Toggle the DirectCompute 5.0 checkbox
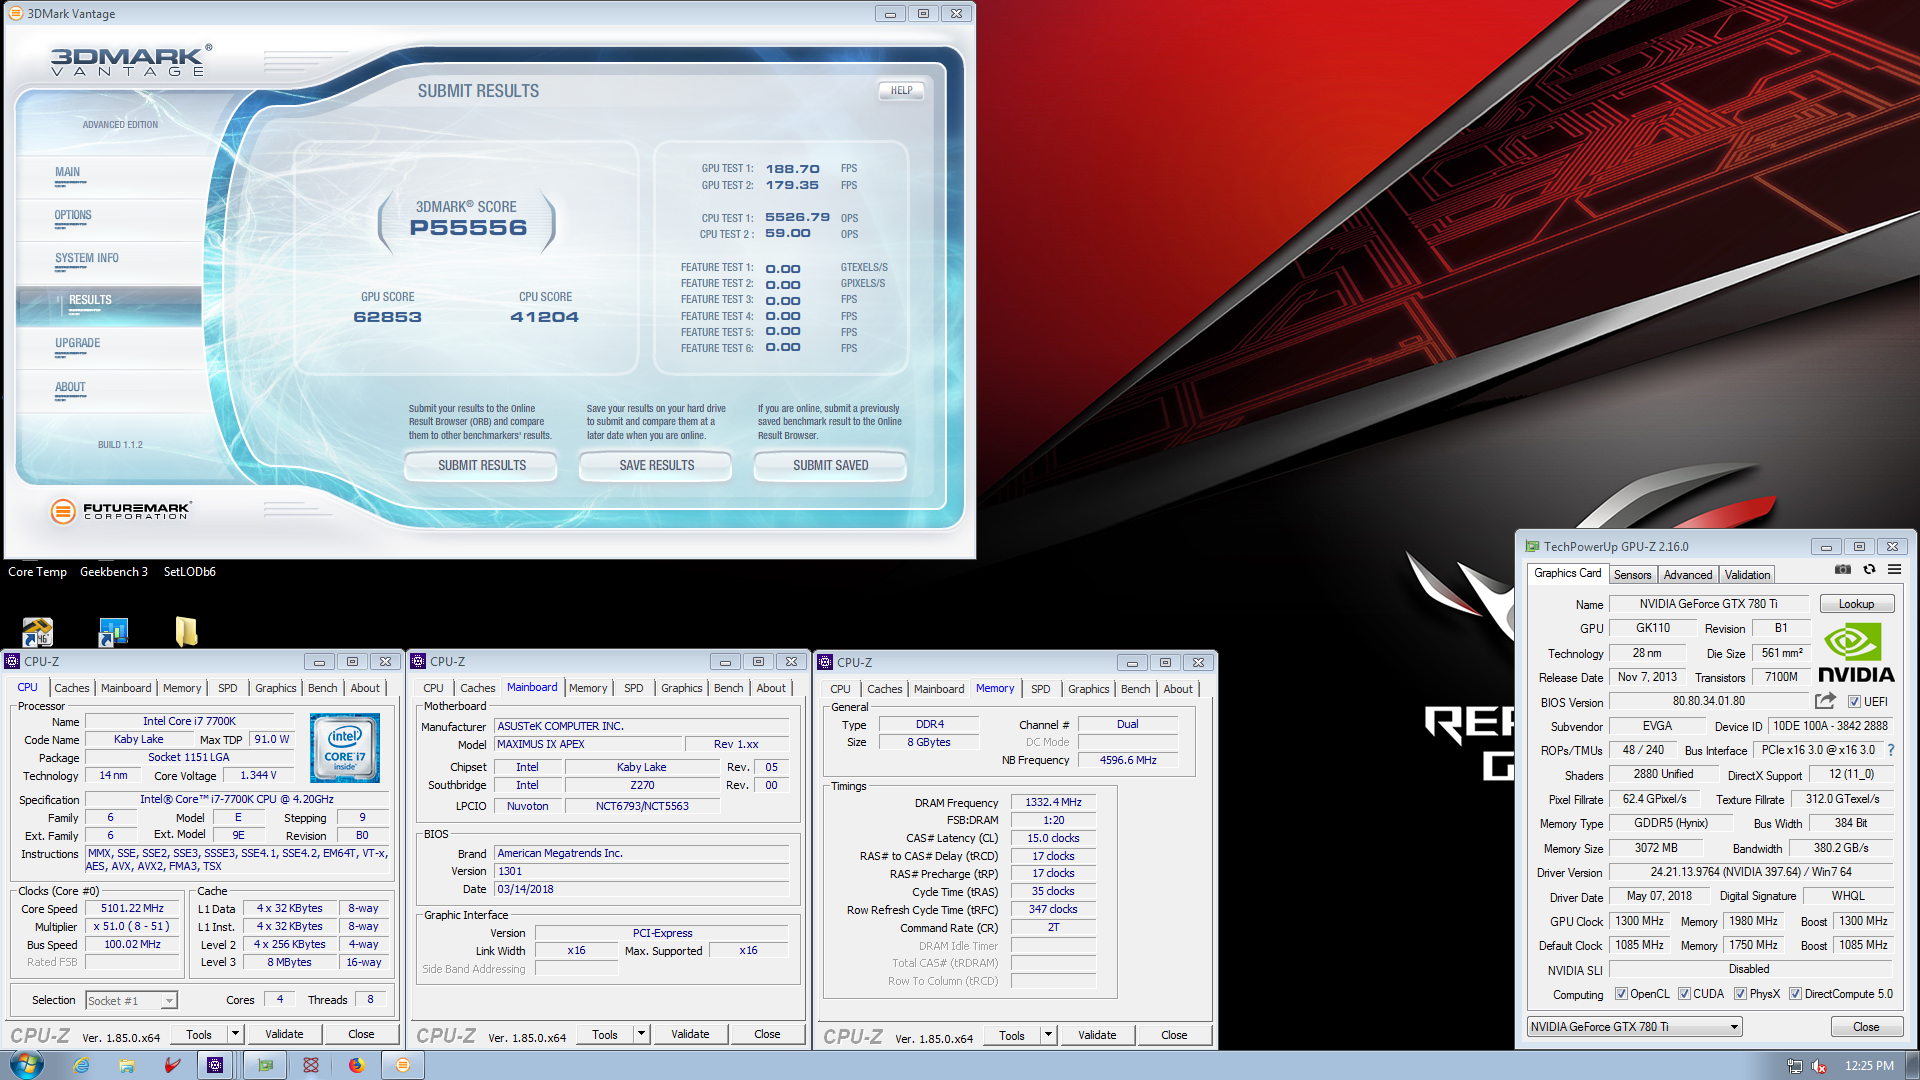This screenshot has height=1080, width=1920. [1796, 994]
